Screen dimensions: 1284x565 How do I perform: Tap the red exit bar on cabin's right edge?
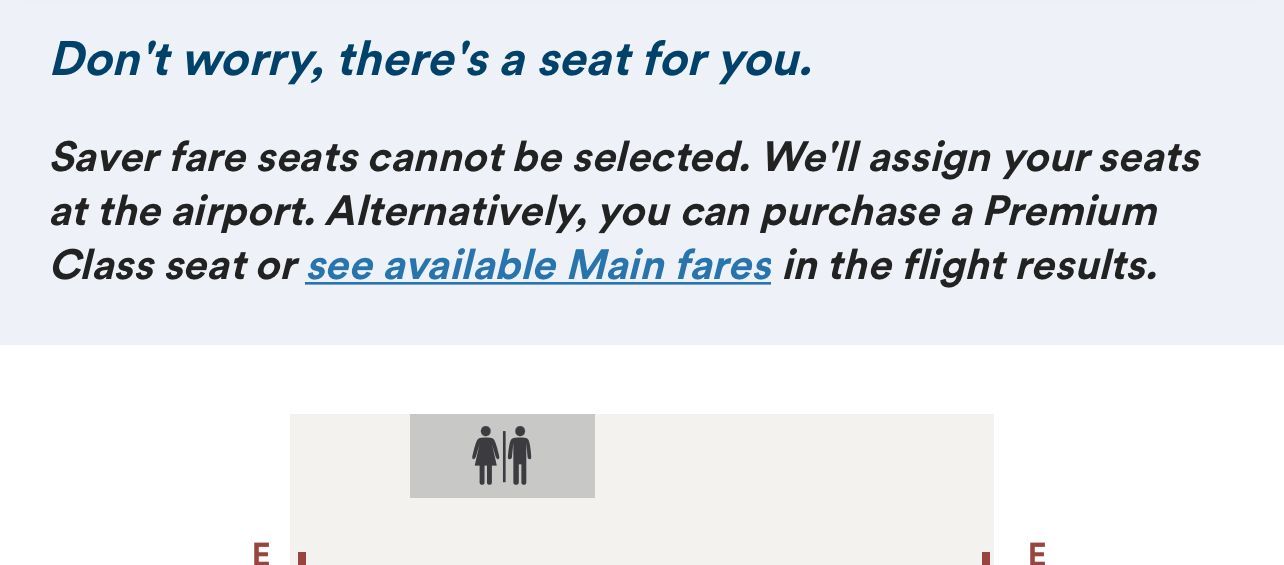(x=986, y=558)
